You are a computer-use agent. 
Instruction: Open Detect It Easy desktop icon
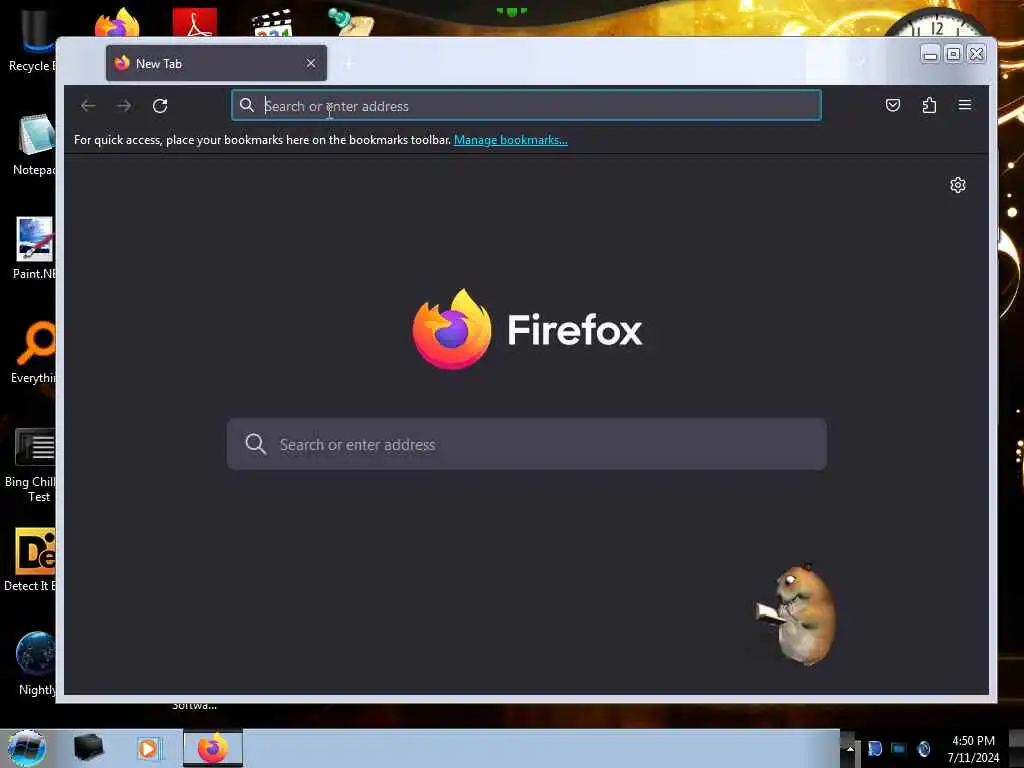coord(30,560)
